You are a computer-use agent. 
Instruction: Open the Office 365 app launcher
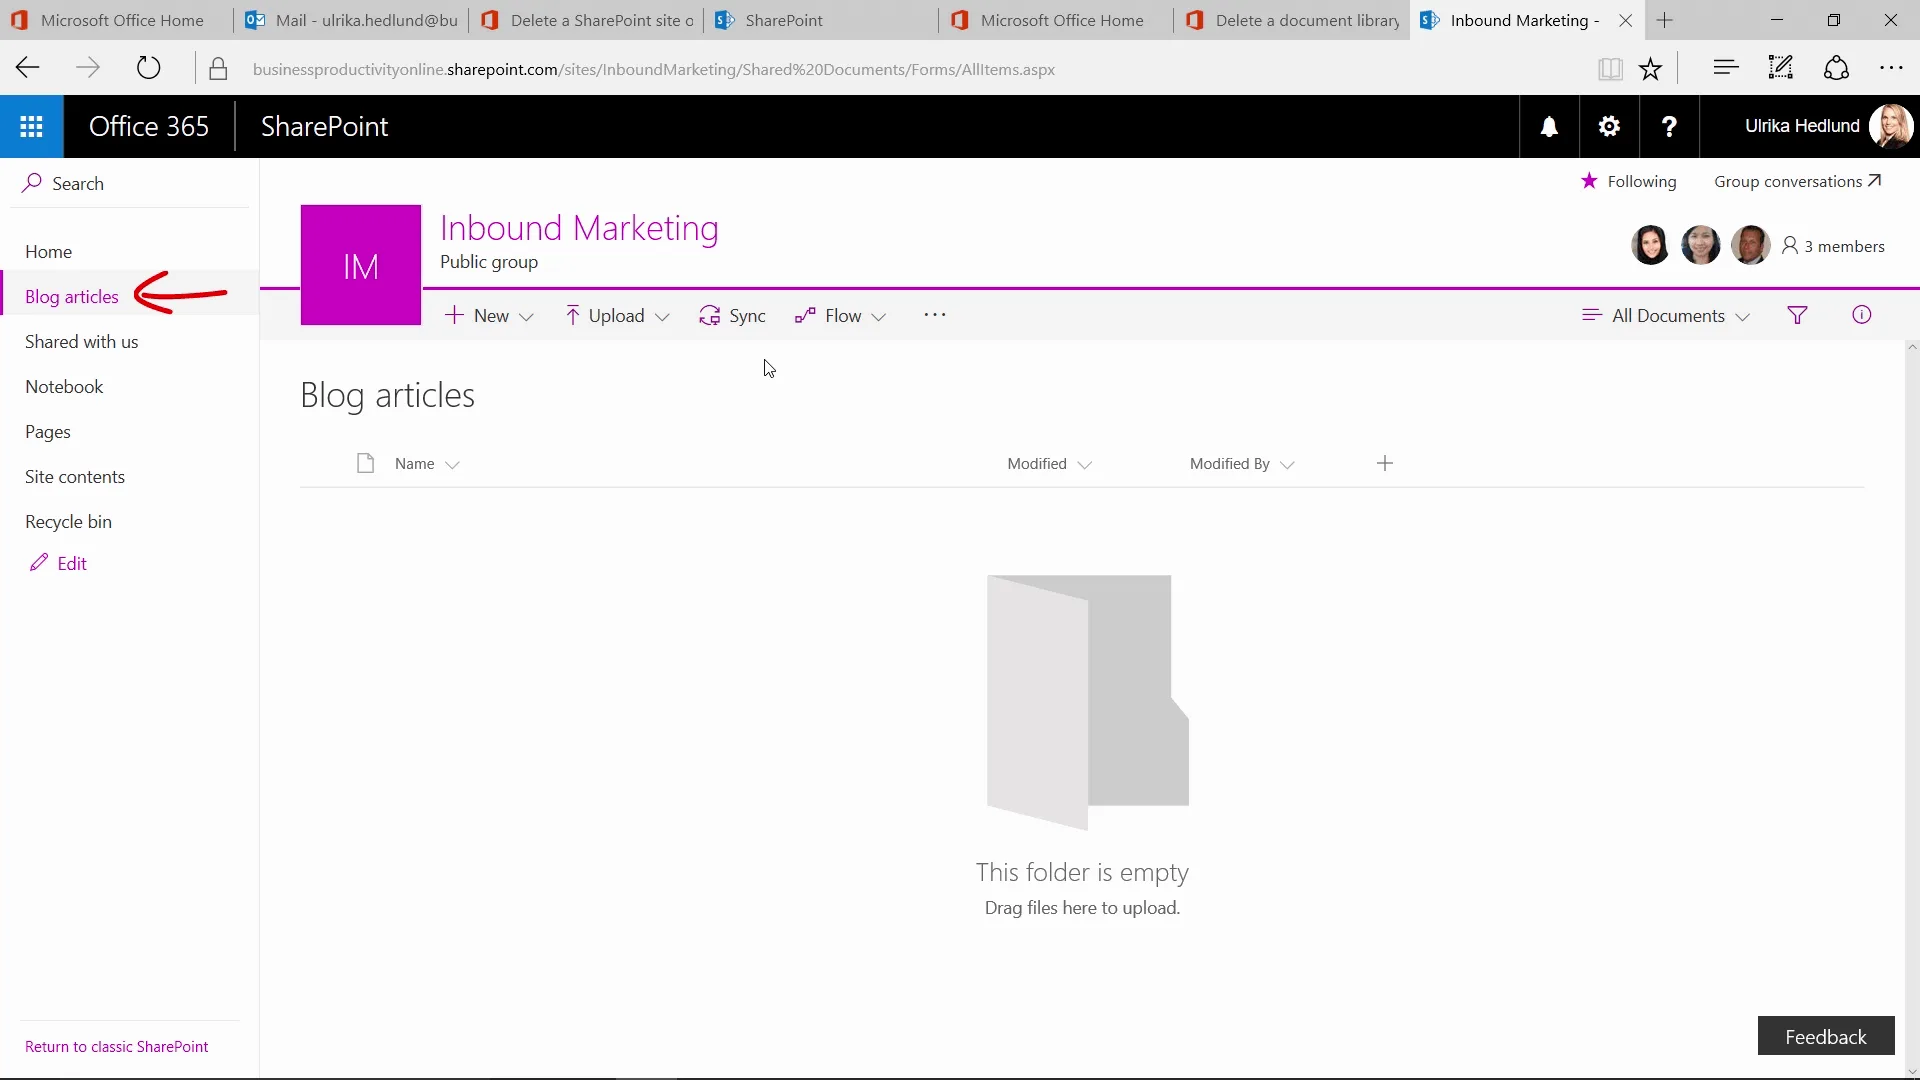coord(31,126)
